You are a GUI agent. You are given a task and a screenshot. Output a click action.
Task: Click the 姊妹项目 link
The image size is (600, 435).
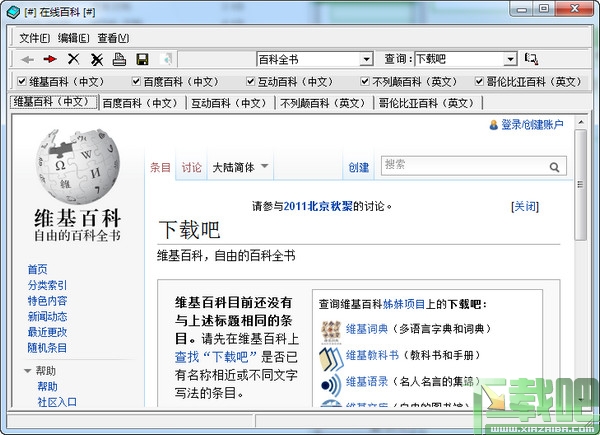tap(404, 304)
